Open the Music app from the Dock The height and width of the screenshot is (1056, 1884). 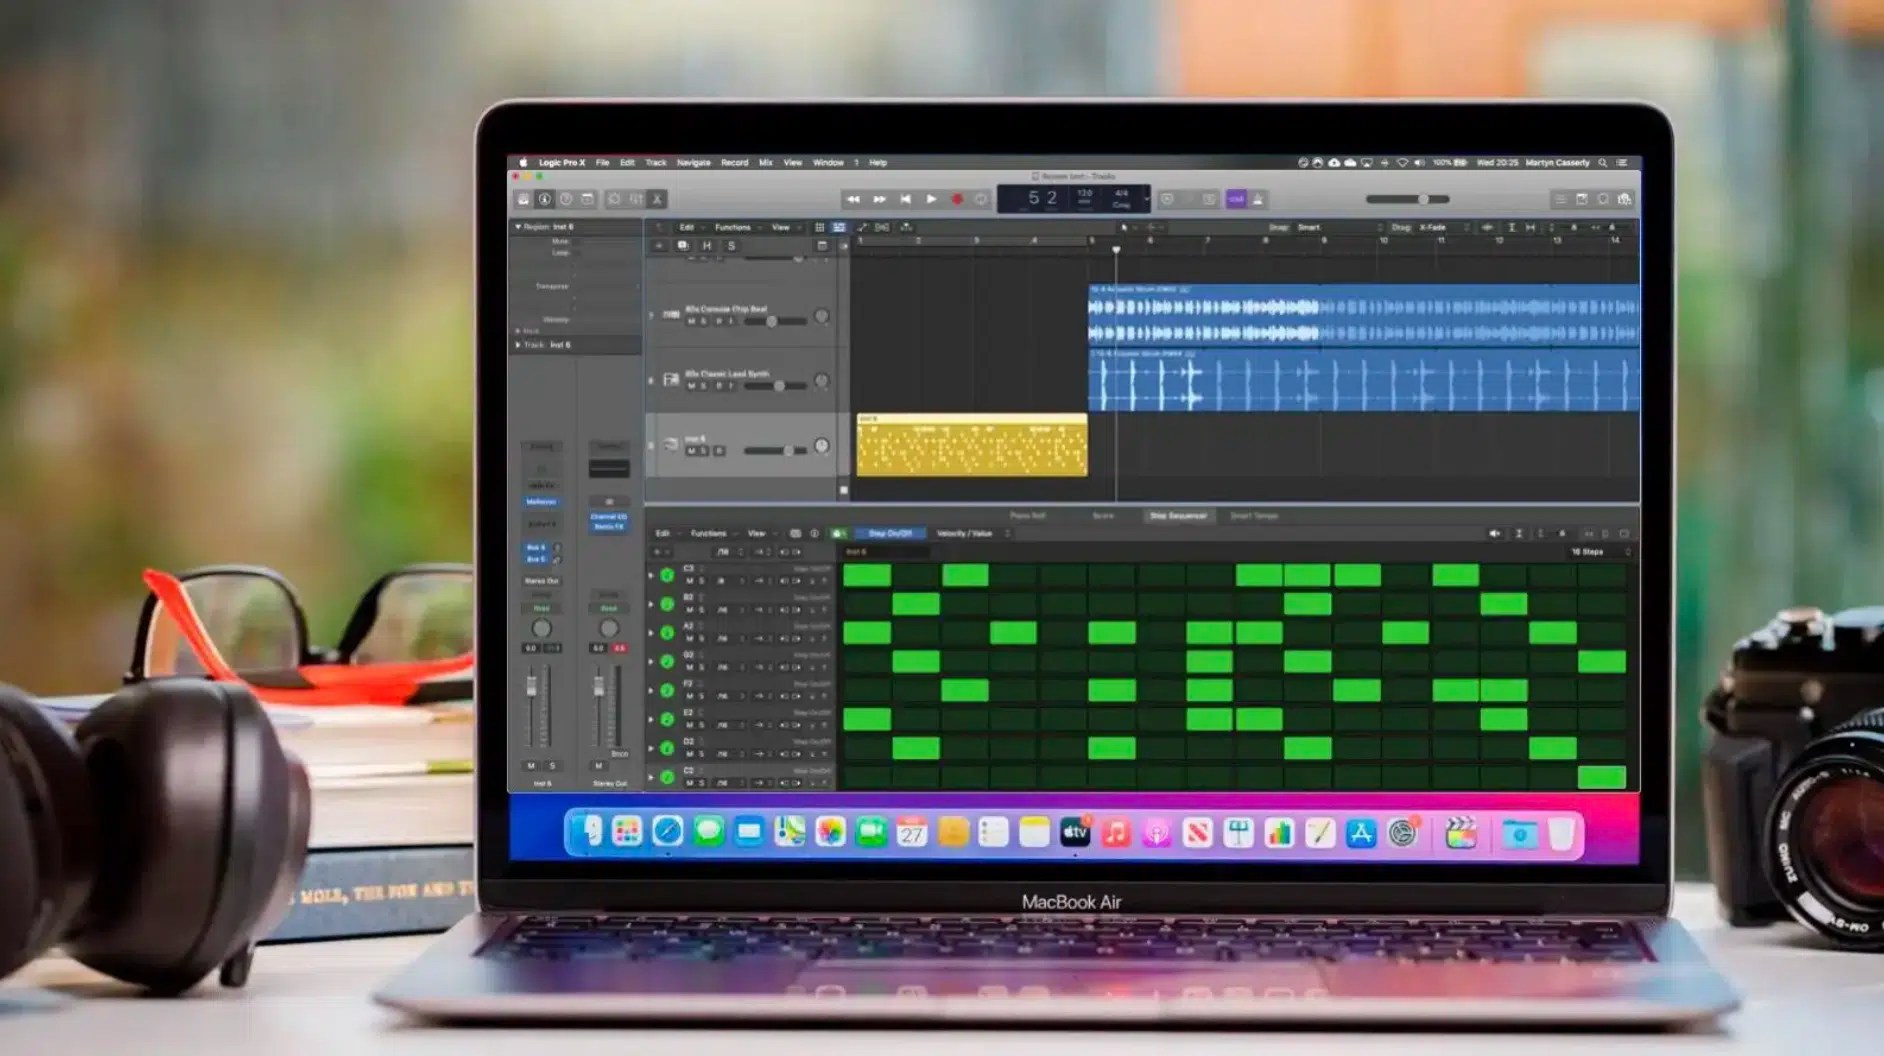[x=1116, y=833]
